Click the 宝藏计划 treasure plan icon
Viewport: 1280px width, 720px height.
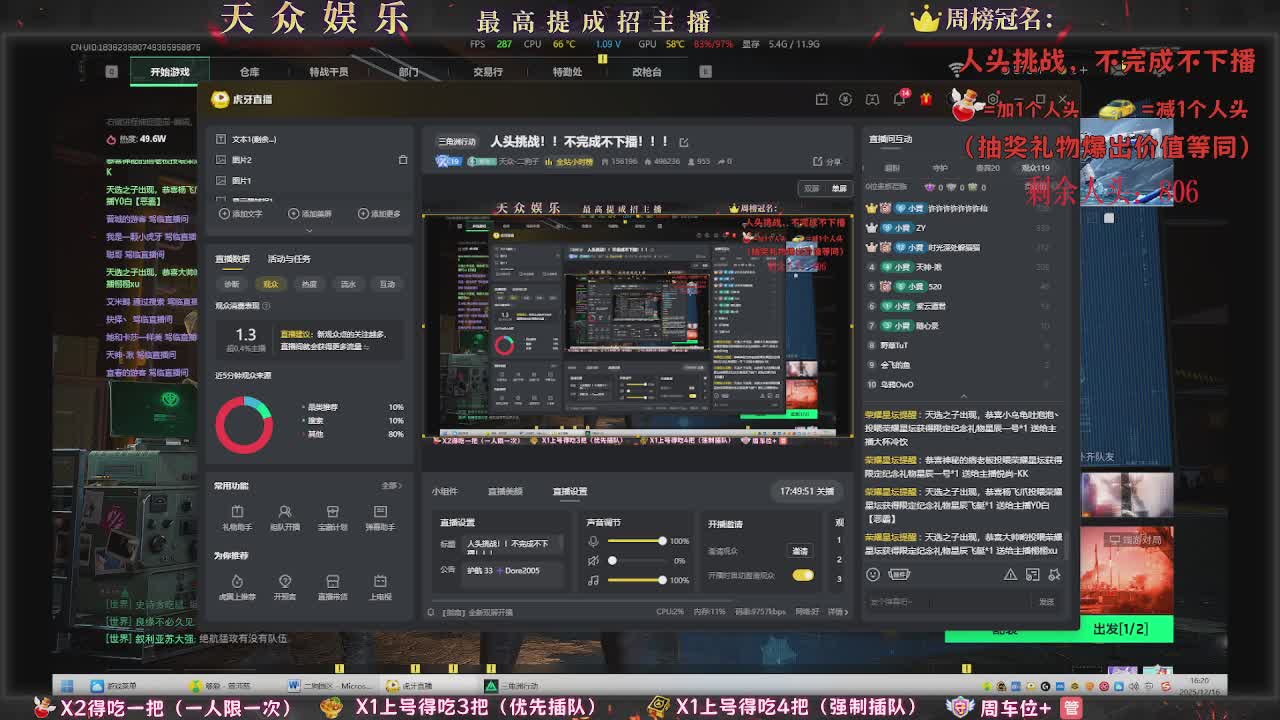tap(333, 516)
